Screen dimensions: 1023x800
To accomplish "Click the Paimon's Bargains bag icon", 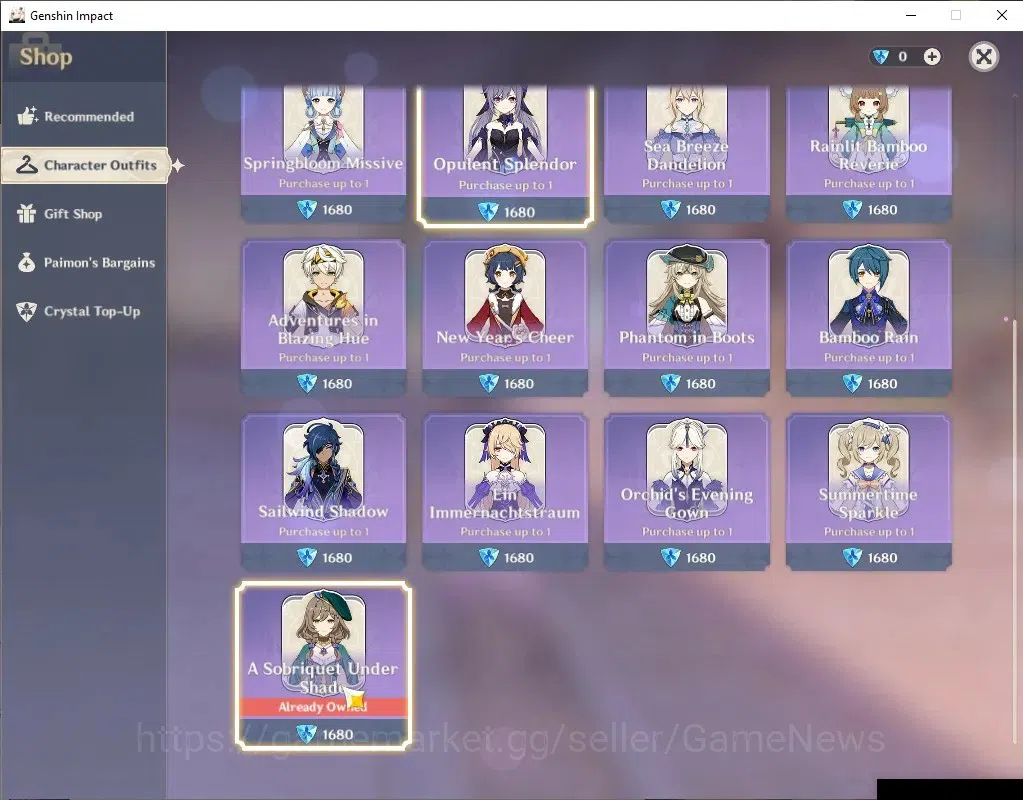I will [x=26, y=262].
